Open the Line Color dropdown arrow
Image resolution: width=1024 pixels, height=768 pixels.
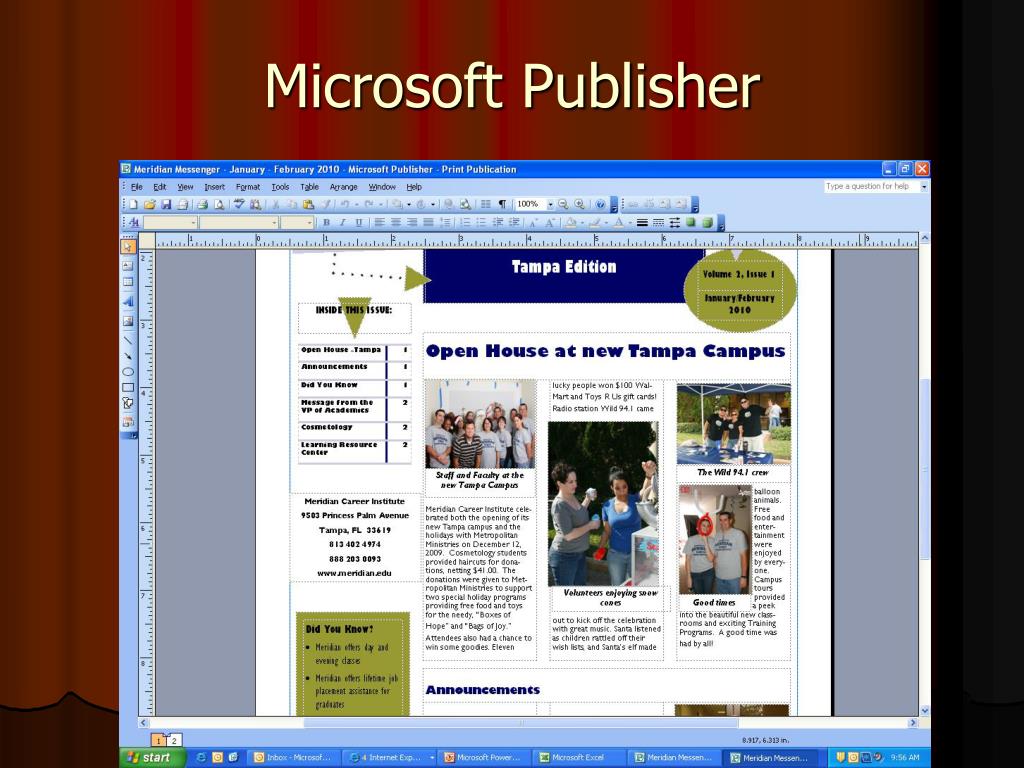point(605,223)
